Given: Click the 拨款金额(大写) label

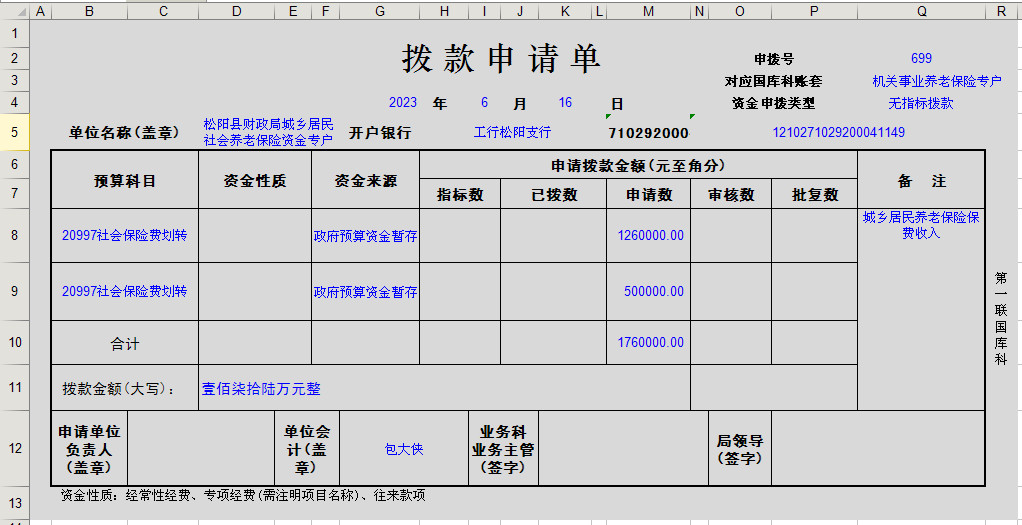Looking at the screenshot, I should tap(121, 389).
